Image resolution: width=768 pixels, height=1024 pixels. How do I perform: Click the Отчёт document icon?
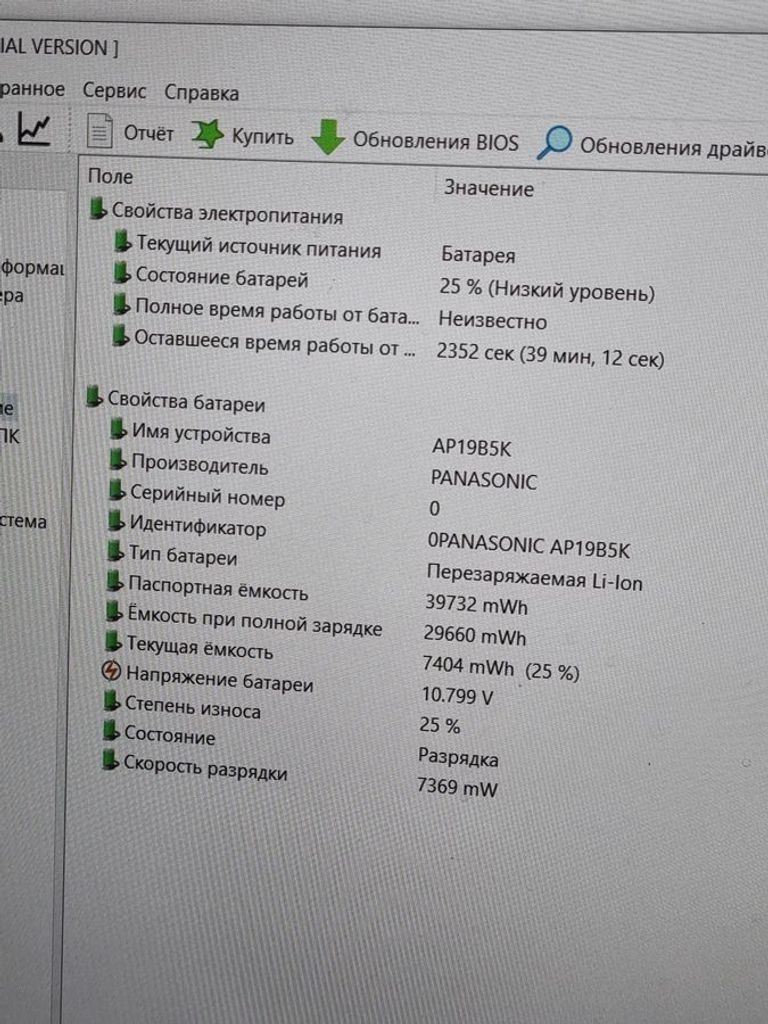100,131
